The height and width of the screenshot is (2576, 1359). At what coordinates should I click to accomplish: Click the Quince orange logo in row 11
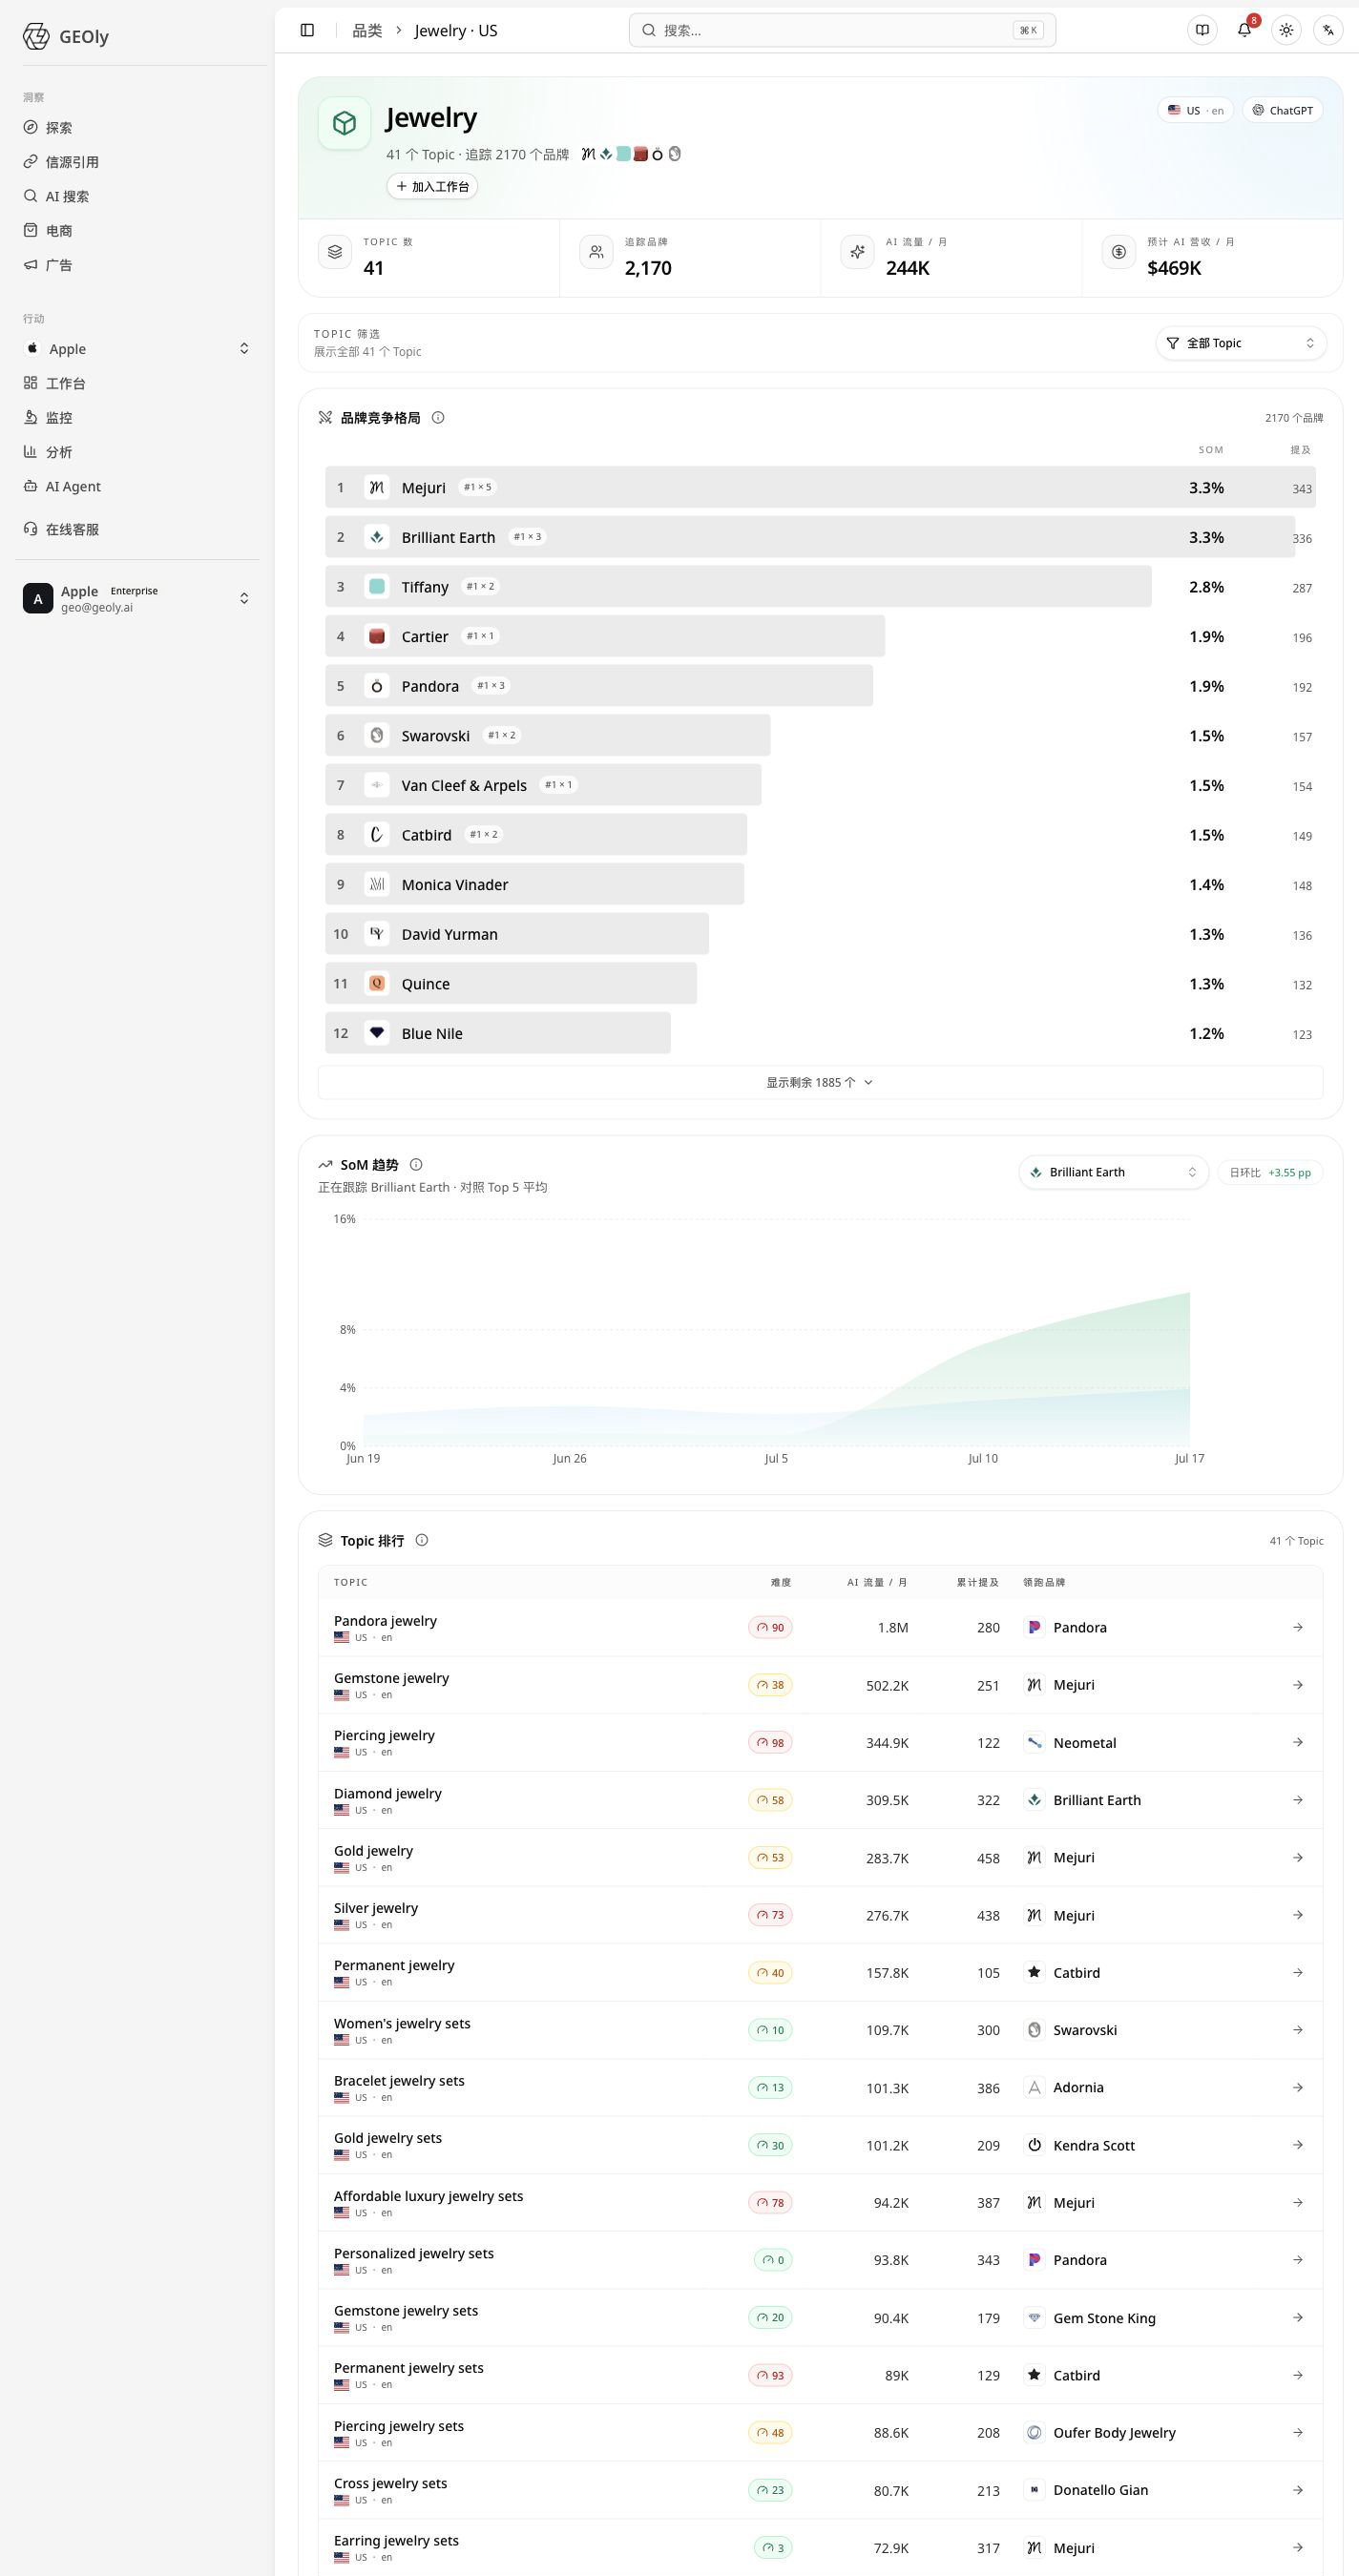pos(377,983)
